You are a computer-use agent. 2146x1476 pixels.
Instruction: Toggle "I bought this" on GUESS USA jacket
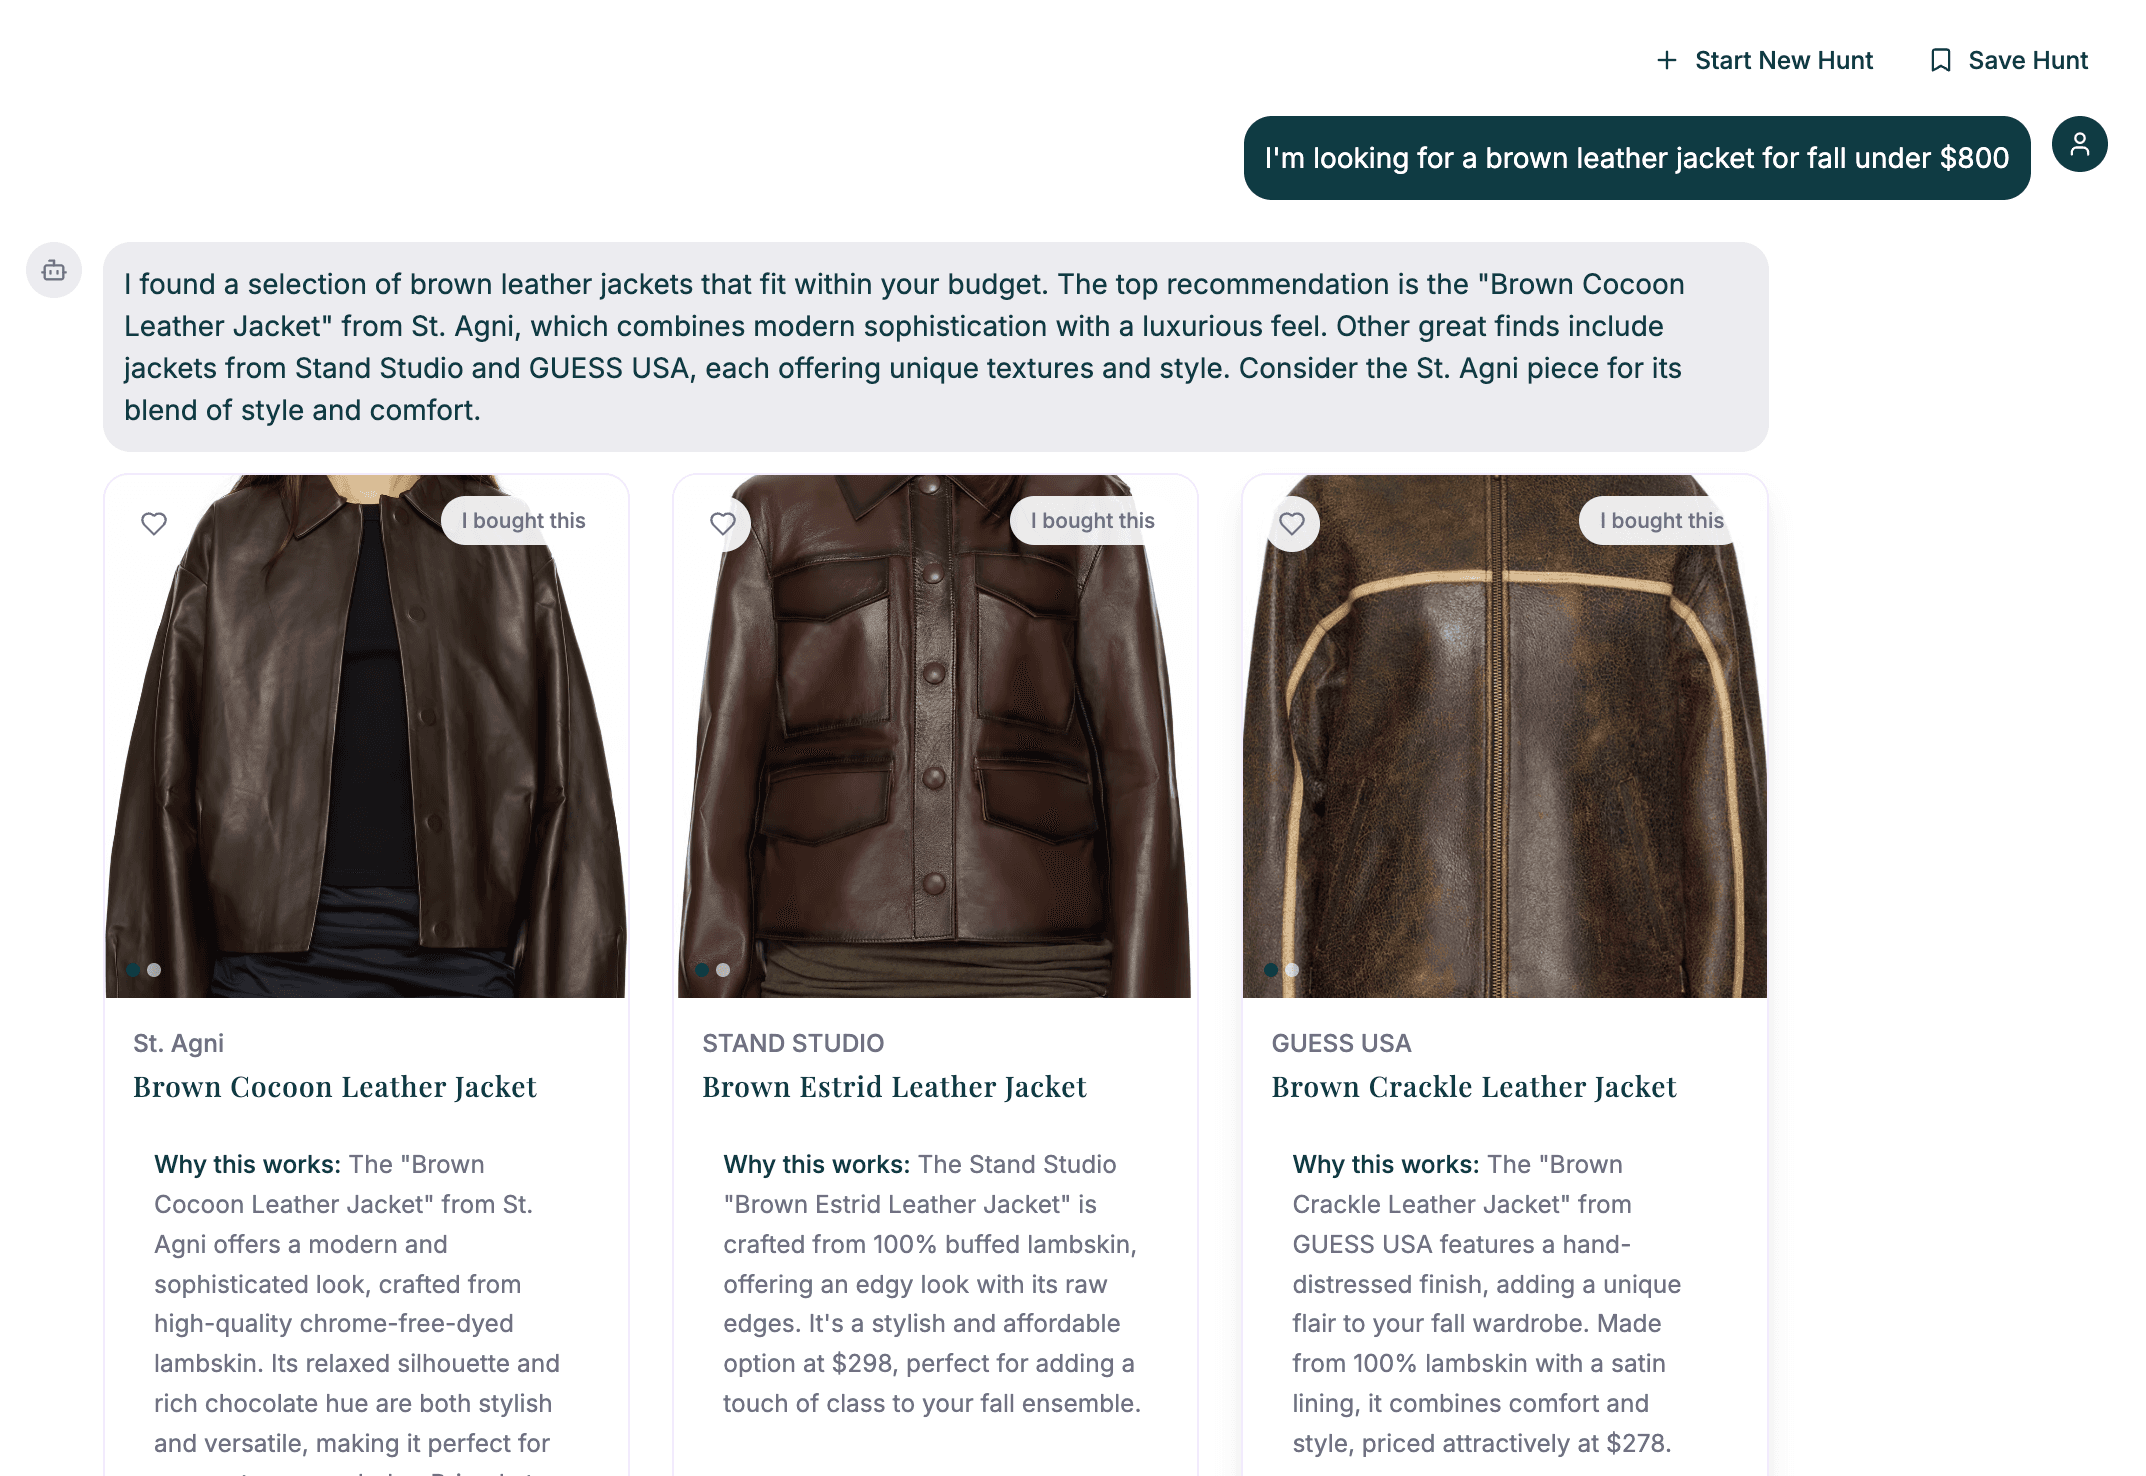pyautogui.click(x=1661, y=521)
